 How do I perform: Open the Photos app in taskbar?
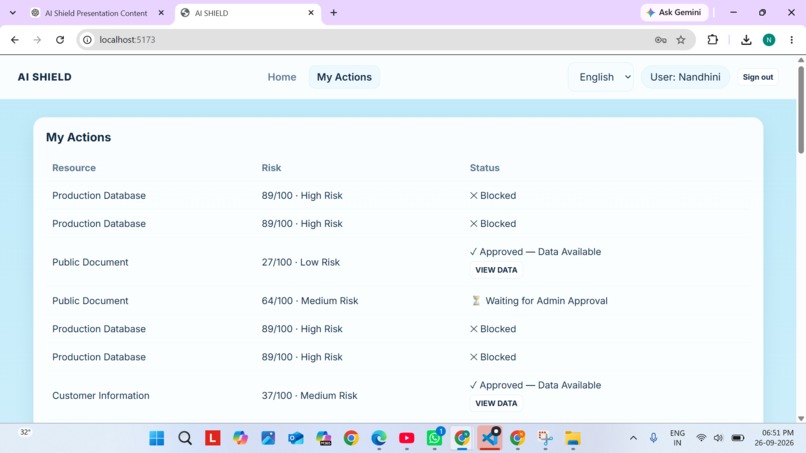268,438
